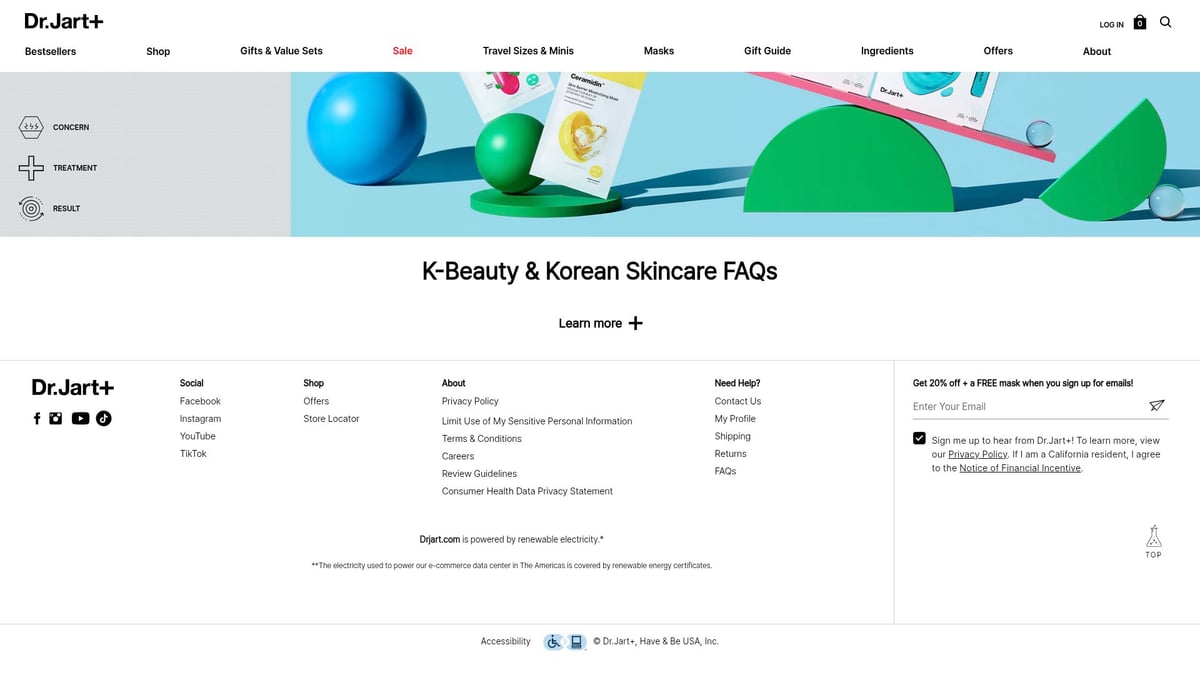Open the TikTok icon in the footer
1200x675 pixels.
click(x=103, y=418)
